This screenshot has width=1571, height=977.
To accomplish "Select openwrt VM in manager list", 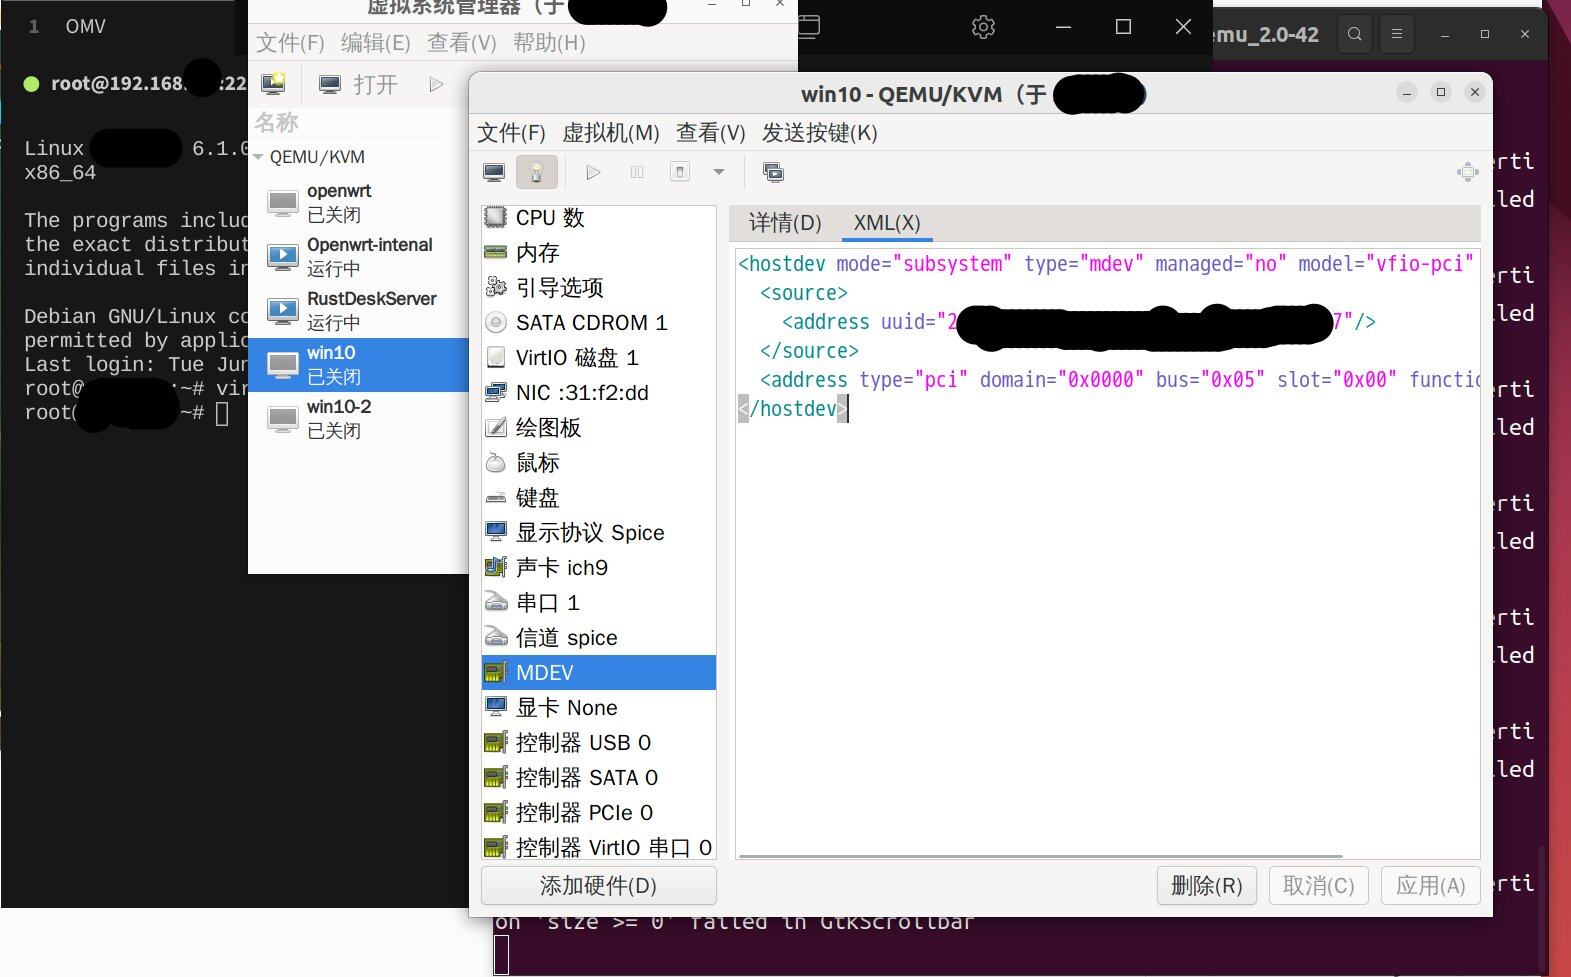I will (x=358, y=203).
